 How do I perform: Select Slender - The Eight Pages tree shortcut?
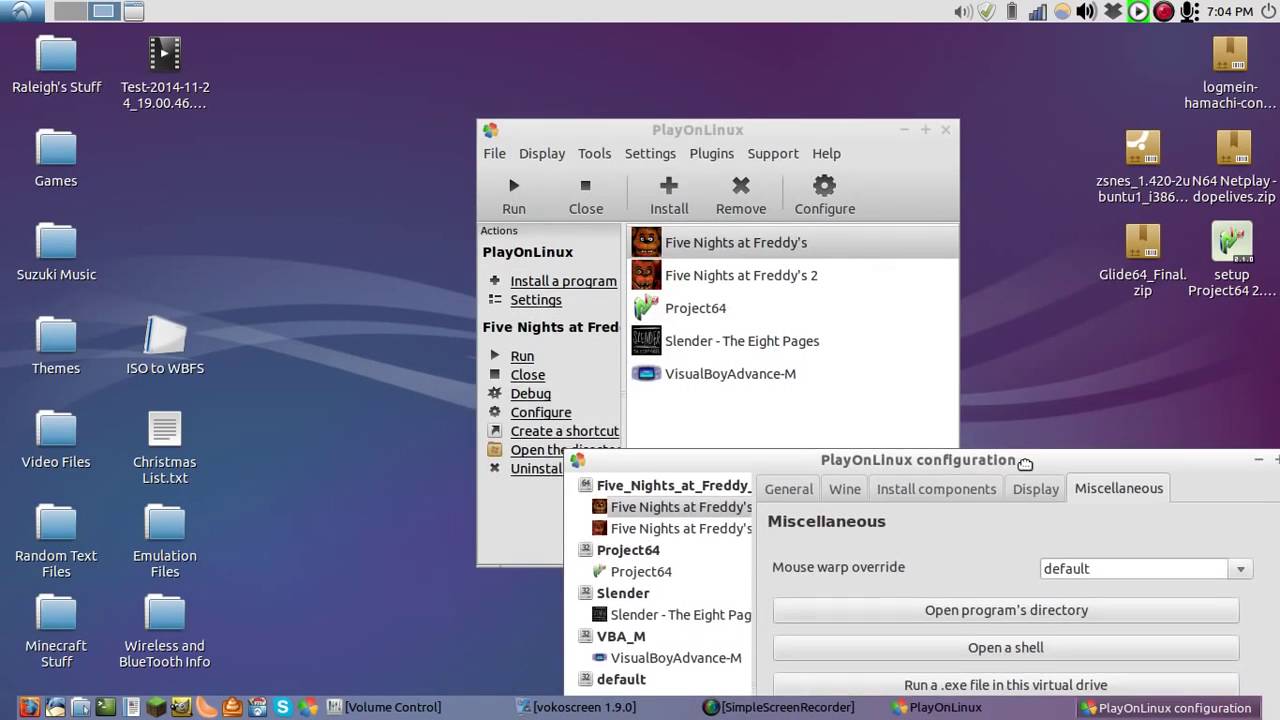click(x=681, y=615)
